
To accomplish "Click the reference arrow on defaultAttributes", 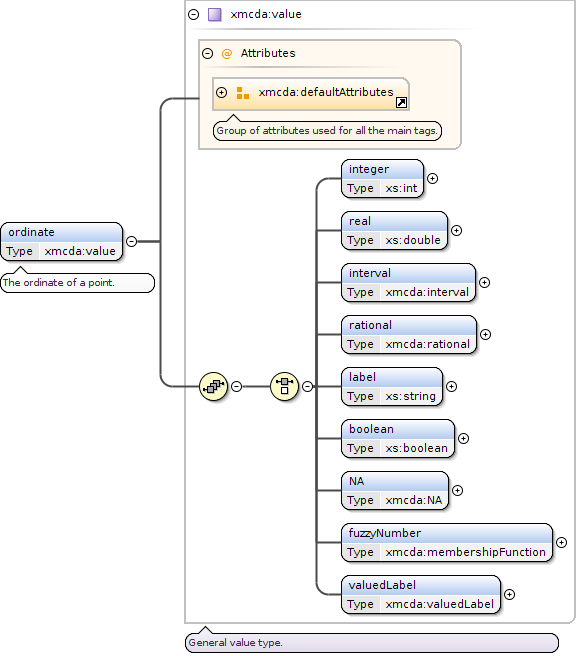I will 401,102.
